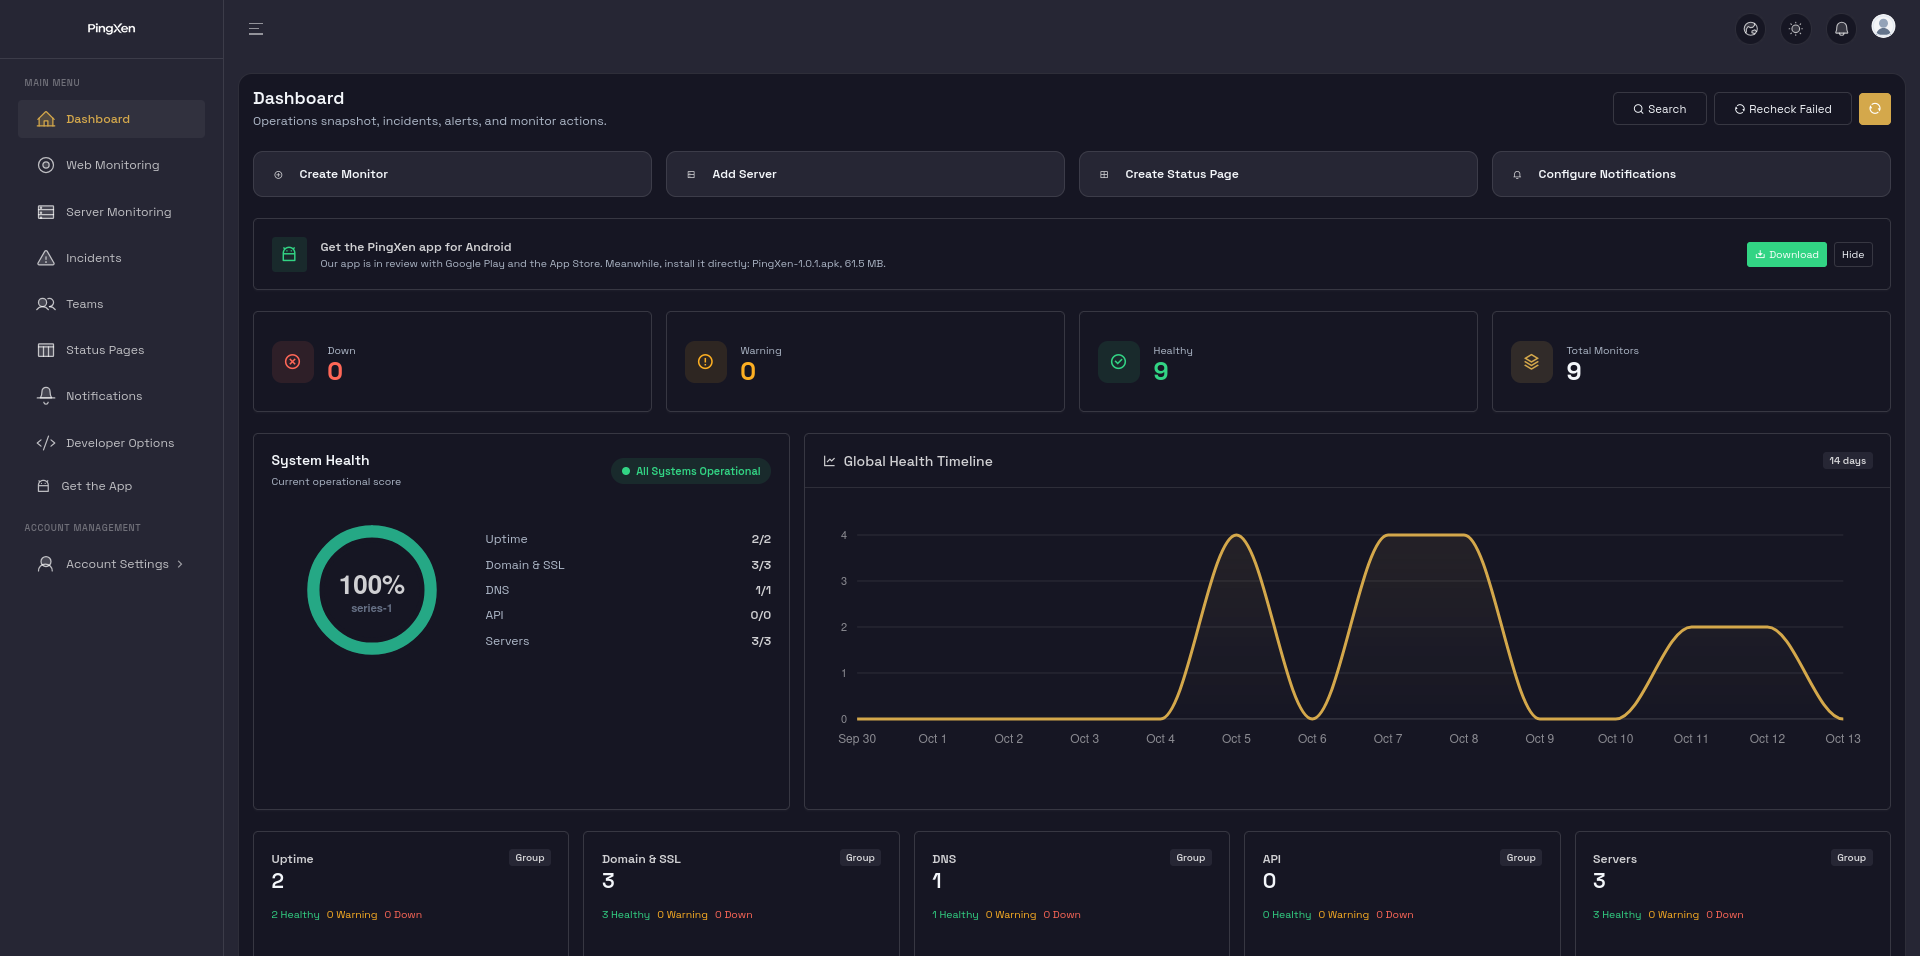Click '2 Healthy' on Uptime card
Image resolution: width=1920 pixels, height=956 pixels.
point(296,915)
